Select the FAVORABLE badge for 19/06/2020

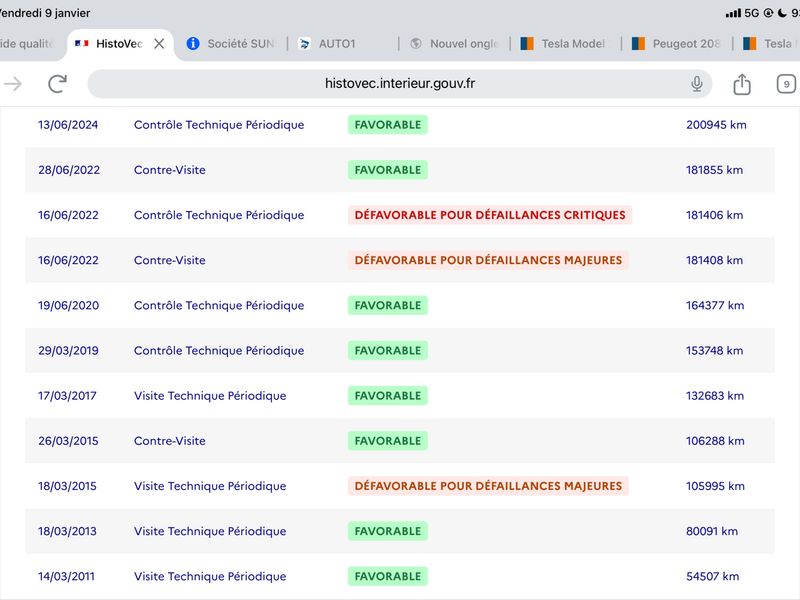388,305
